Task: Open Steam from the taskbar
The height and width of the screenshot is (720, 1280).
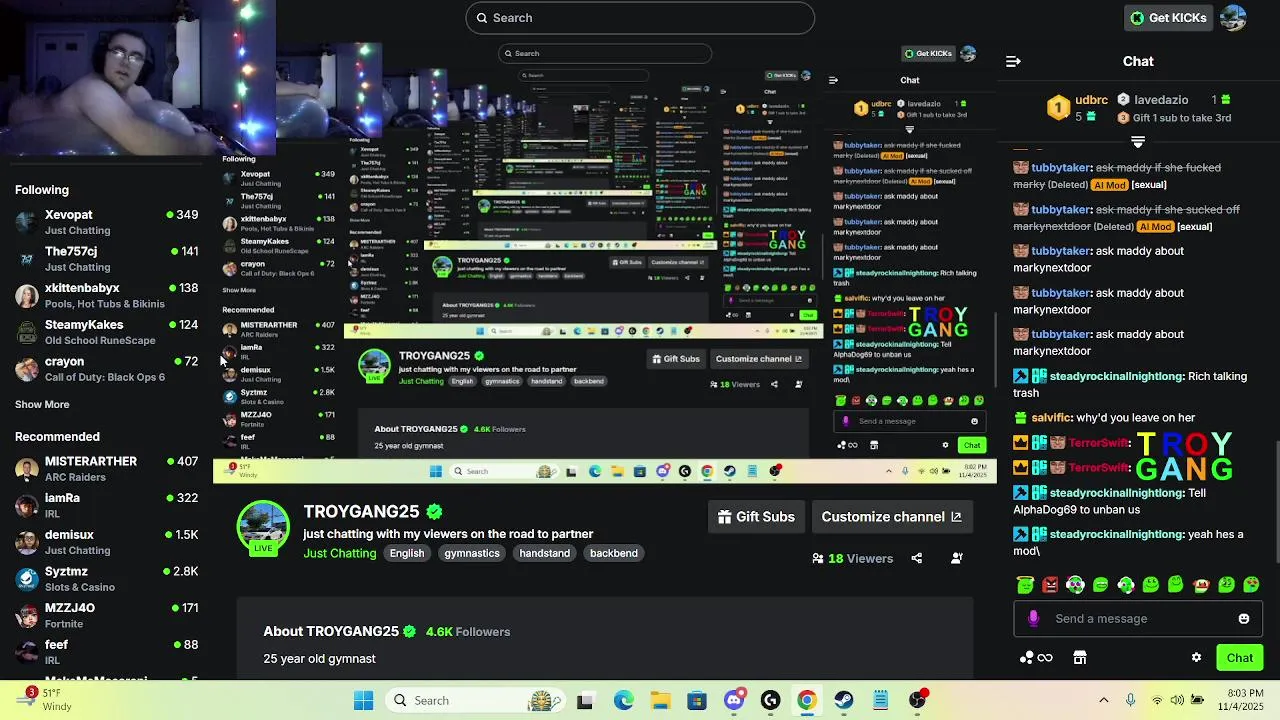Action: (x=844, y=700)
